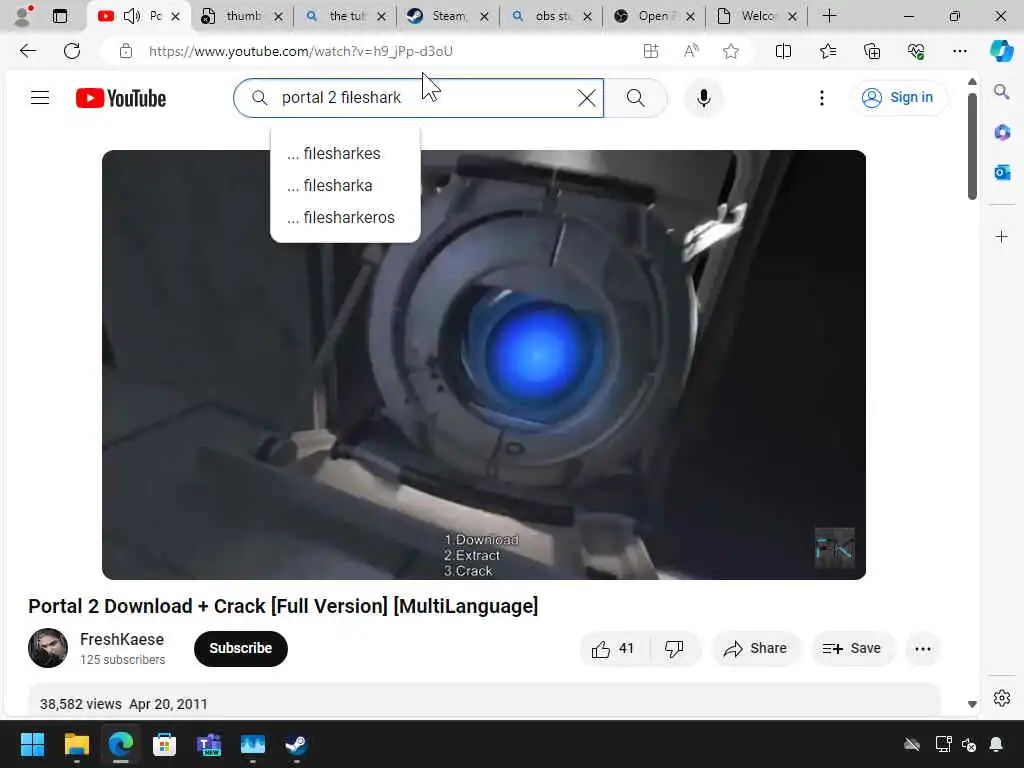This screenshot has width=1024, height=768.
Task: Open the Copilot sidebar
Action: pyautogui.click(x=1001, y=51)
